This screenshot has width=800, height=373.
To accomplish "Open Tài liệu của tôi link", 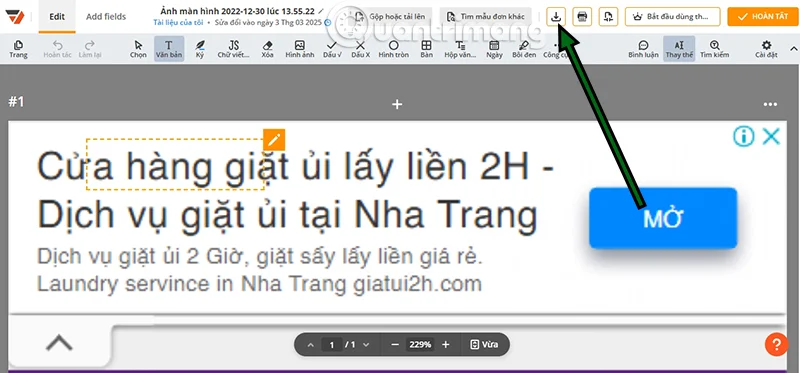I will tap(178, 23).
